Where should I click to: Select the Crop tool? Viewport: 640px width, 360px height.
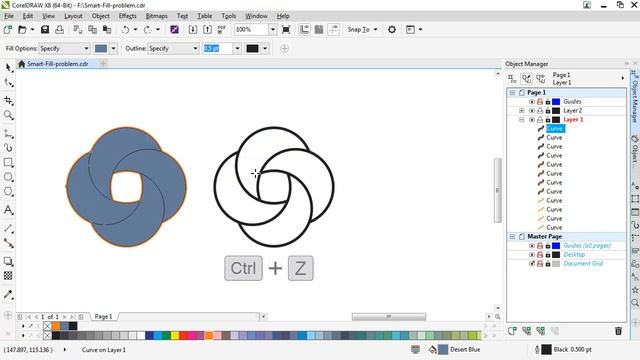(x=8, y=100)
